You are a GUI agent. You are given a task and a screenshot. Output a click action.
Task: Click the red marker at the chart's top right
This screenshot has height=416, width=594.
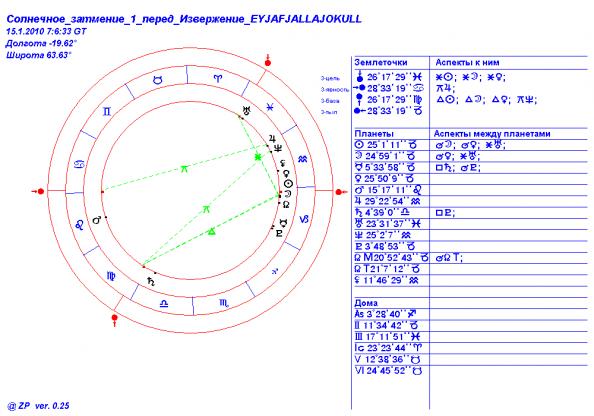[x=268, y=61]
